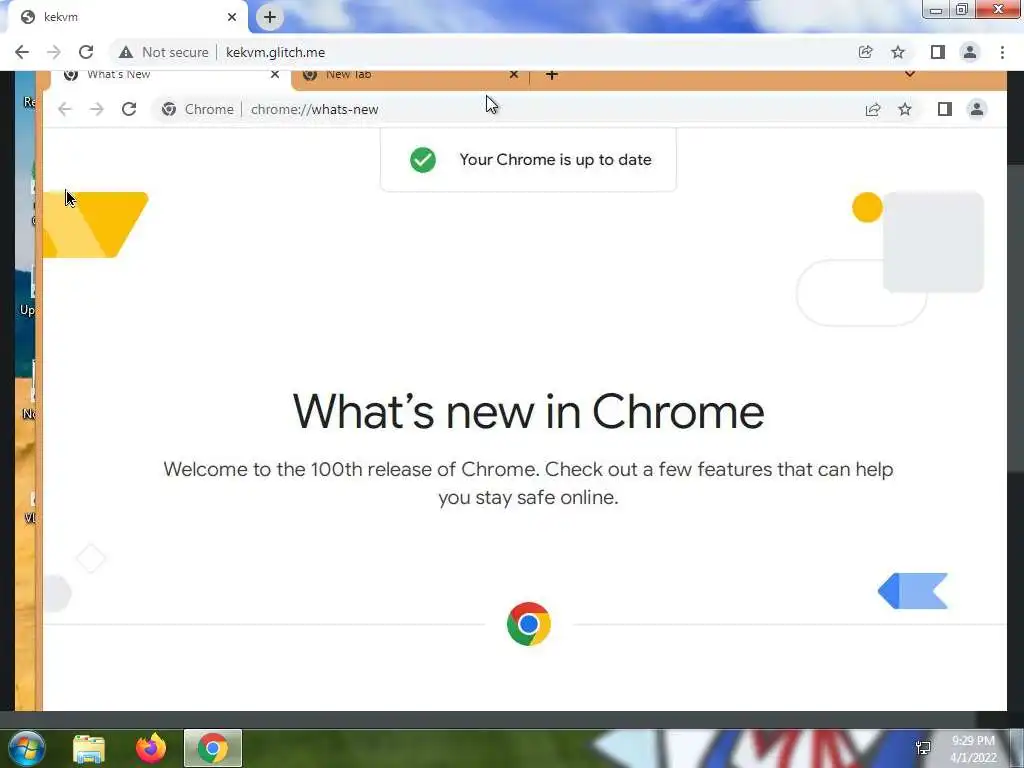Share this page using outer share icon

(865, 52)
